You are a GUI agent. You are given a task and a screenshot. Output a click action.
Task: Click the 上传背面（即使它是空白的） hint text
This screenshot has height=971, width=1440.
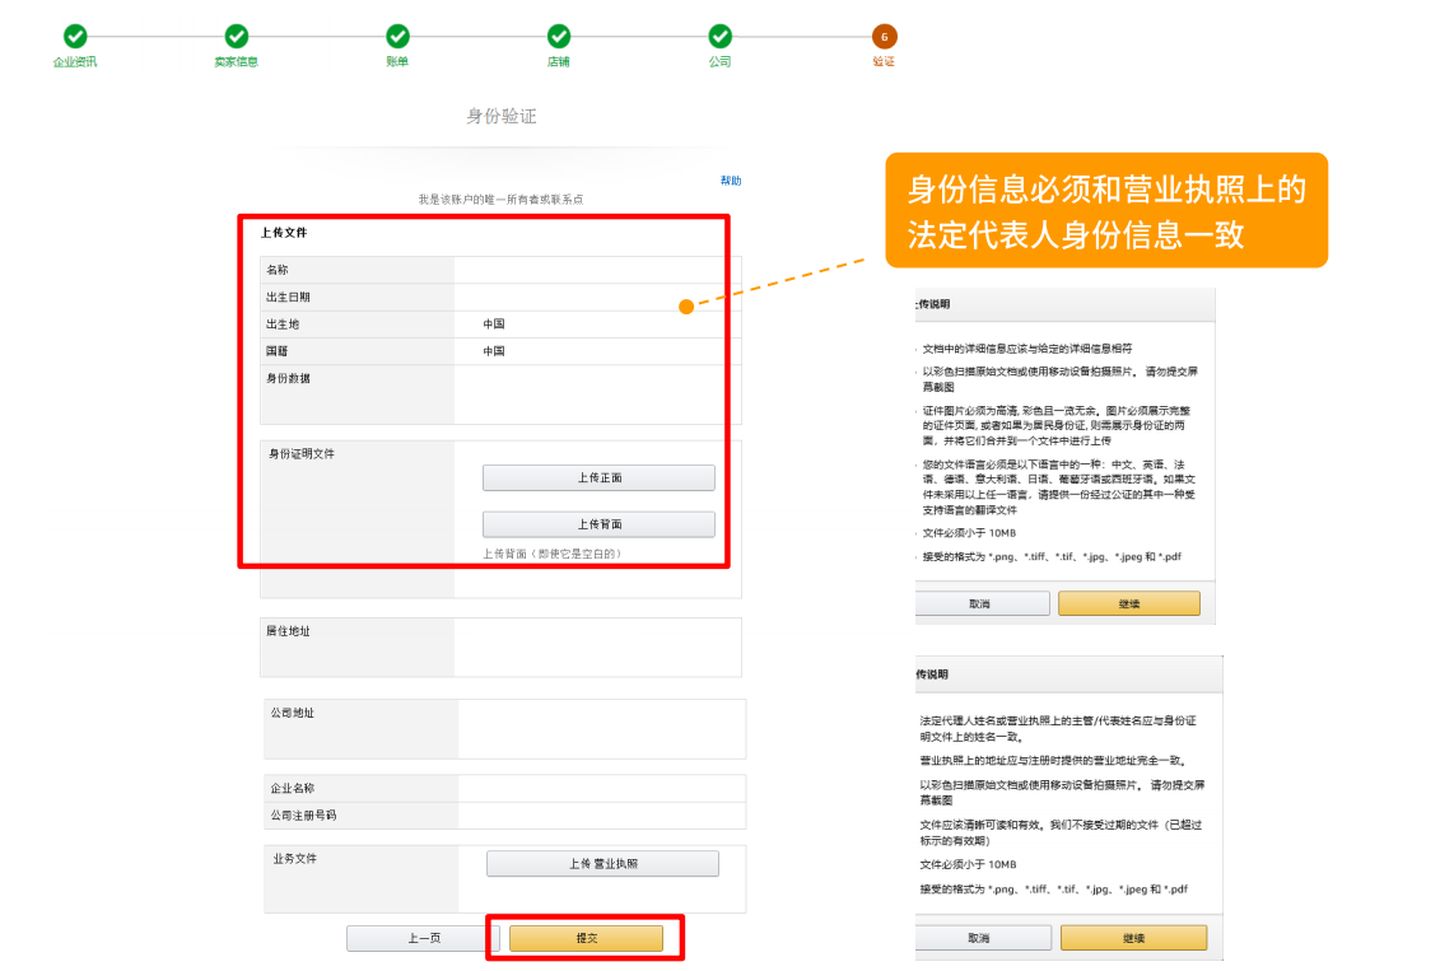point(552,554)
